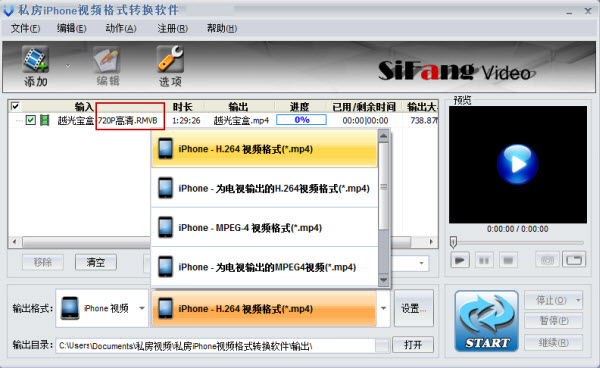600x368 pixels.
Task: Toggle the select-all checkbox in list header
Action: coord(15,106)
